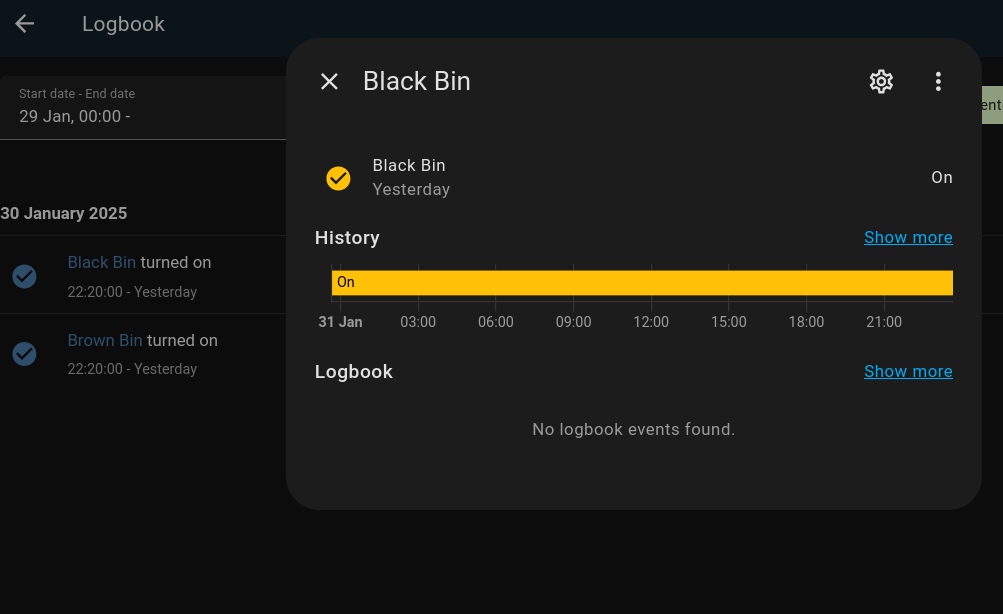The image size is (1003, 614).
Task: Open the Brown Bin link in logbook list
Action: coord(105,341)
